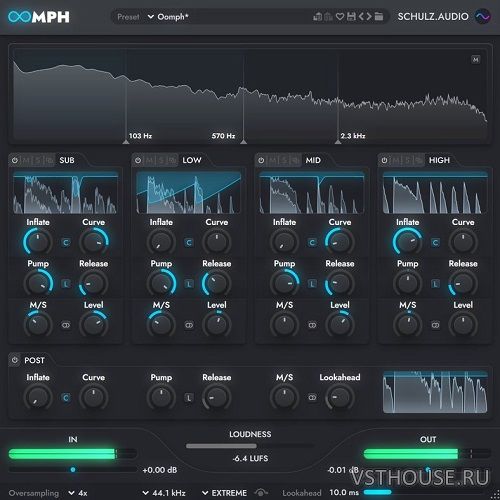Toggle SUB band Pump L button
Screen dimensions: 500x500
tap(66, 284)
